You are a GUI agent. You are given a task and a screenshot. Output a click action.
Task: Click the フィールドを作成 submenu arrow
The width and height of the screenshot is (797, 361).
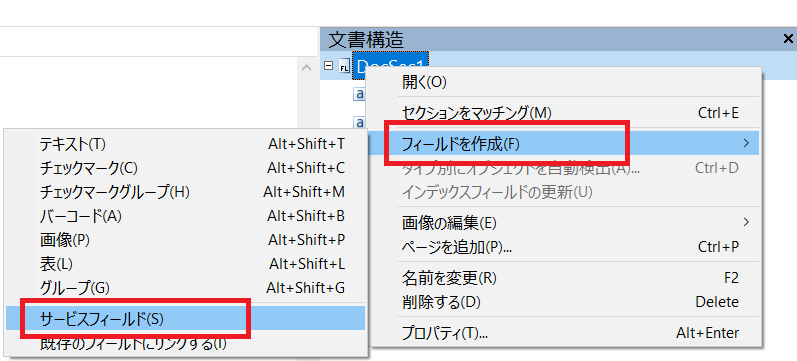[x=746, y=143]
